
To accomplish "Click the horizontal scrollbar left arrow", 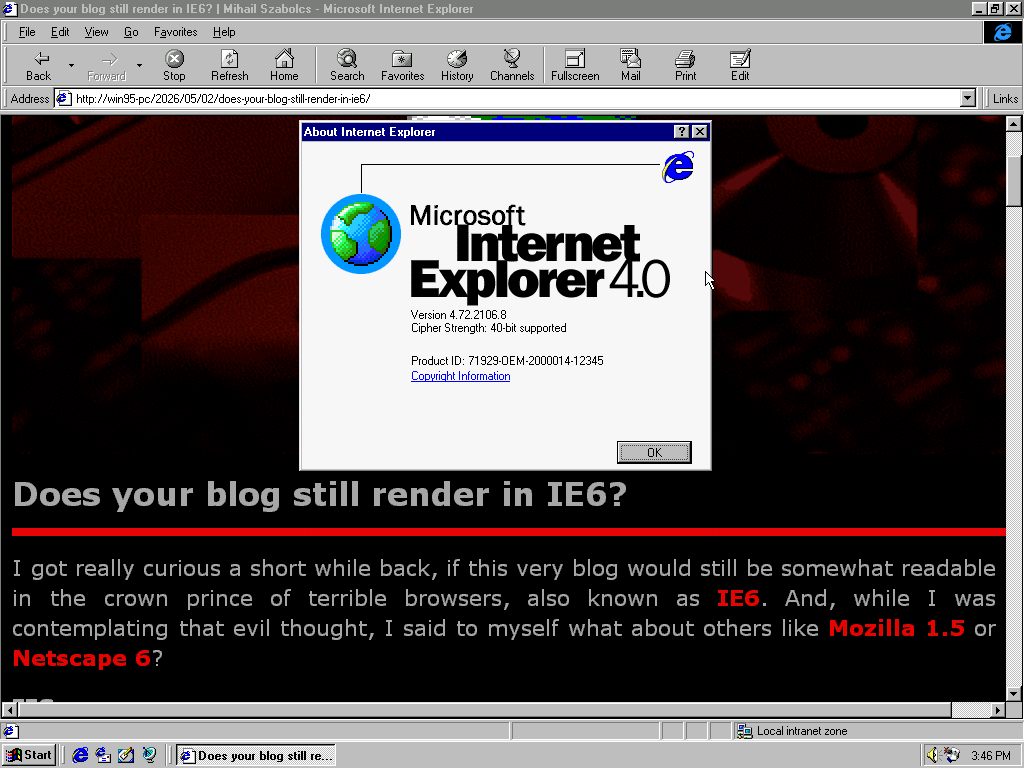I will [9, 709].
